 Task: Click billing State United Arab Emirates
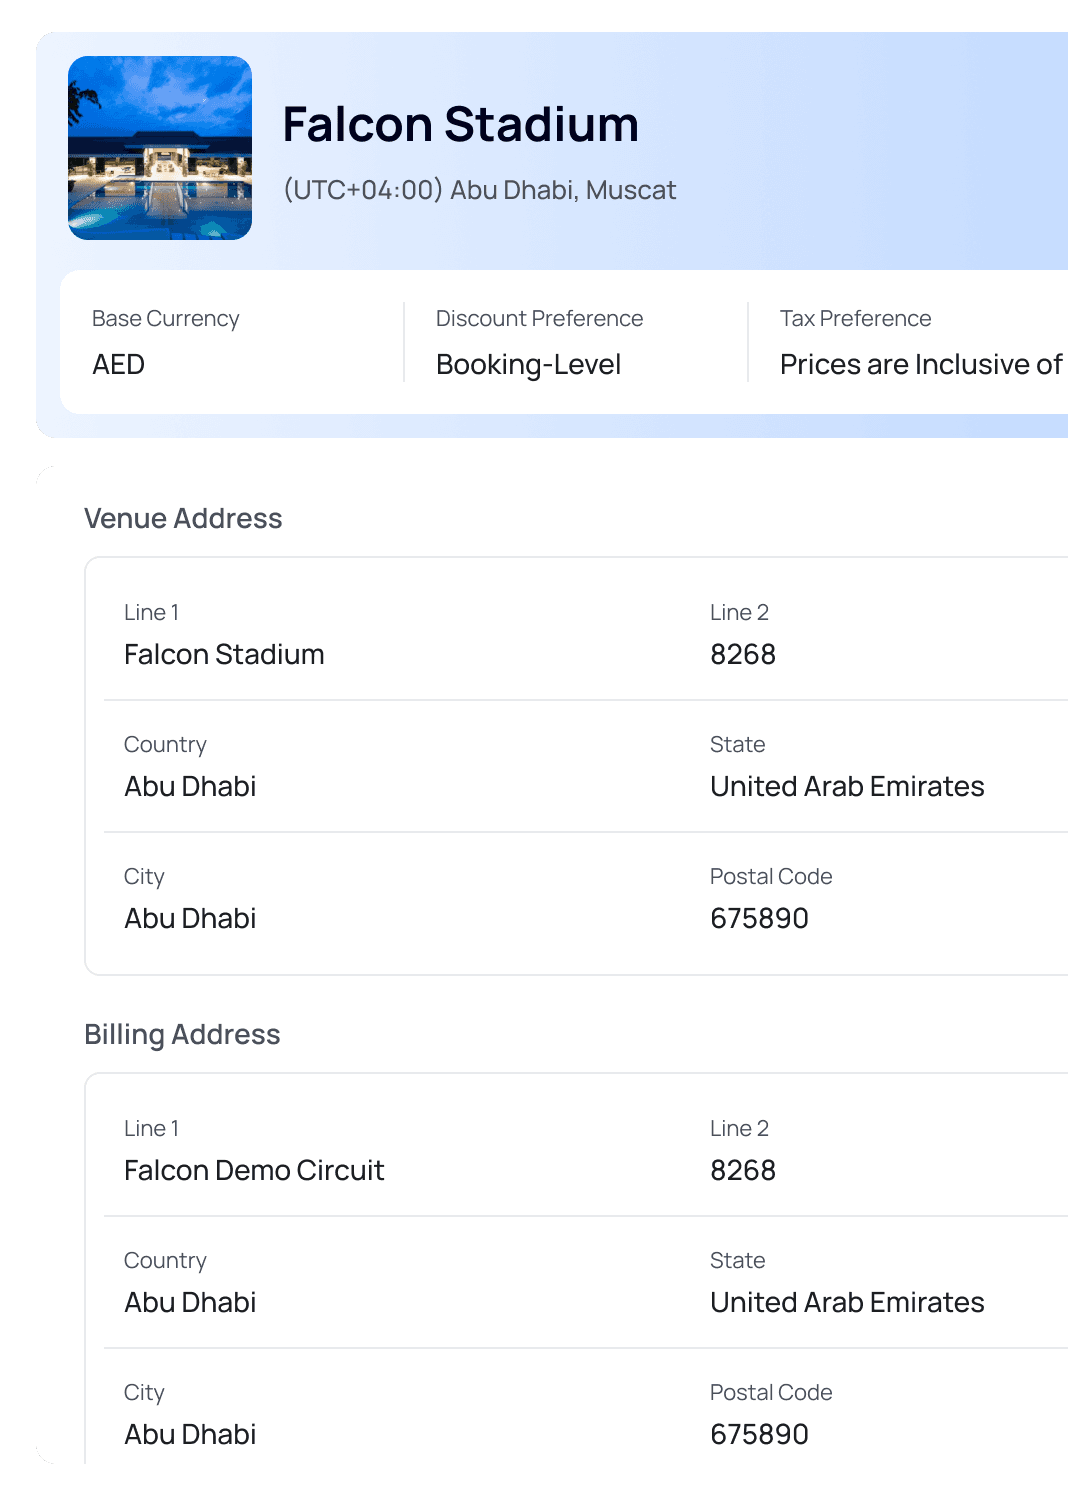846,1302
